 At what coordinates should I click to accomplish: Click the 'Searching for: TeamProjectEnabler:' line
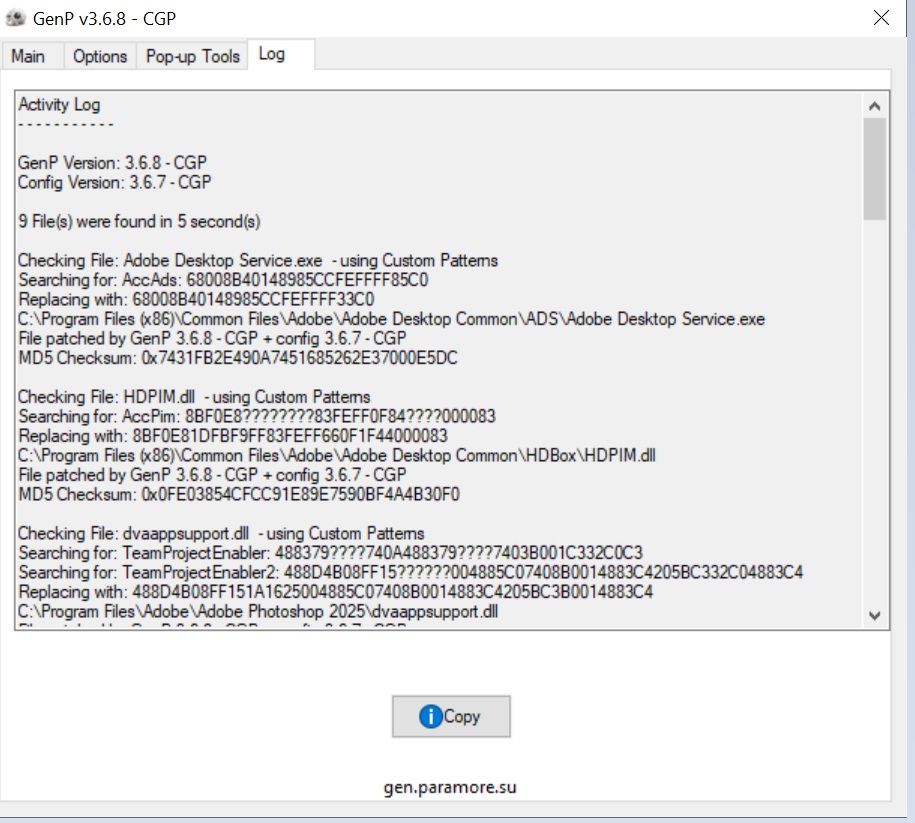(330, 553)
